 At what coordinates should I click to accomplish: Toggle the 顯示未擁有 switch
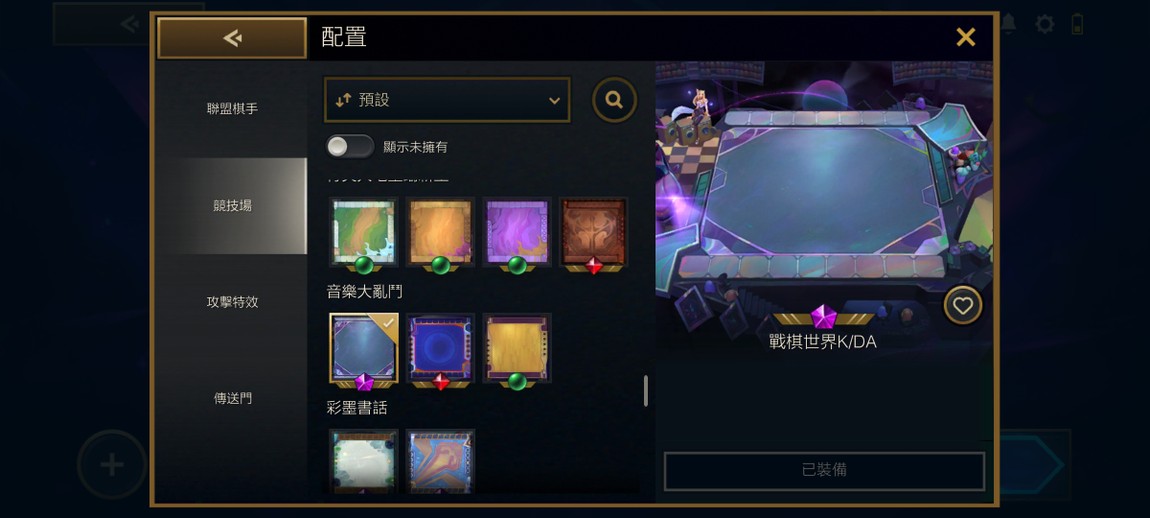[x=350, y=147]
